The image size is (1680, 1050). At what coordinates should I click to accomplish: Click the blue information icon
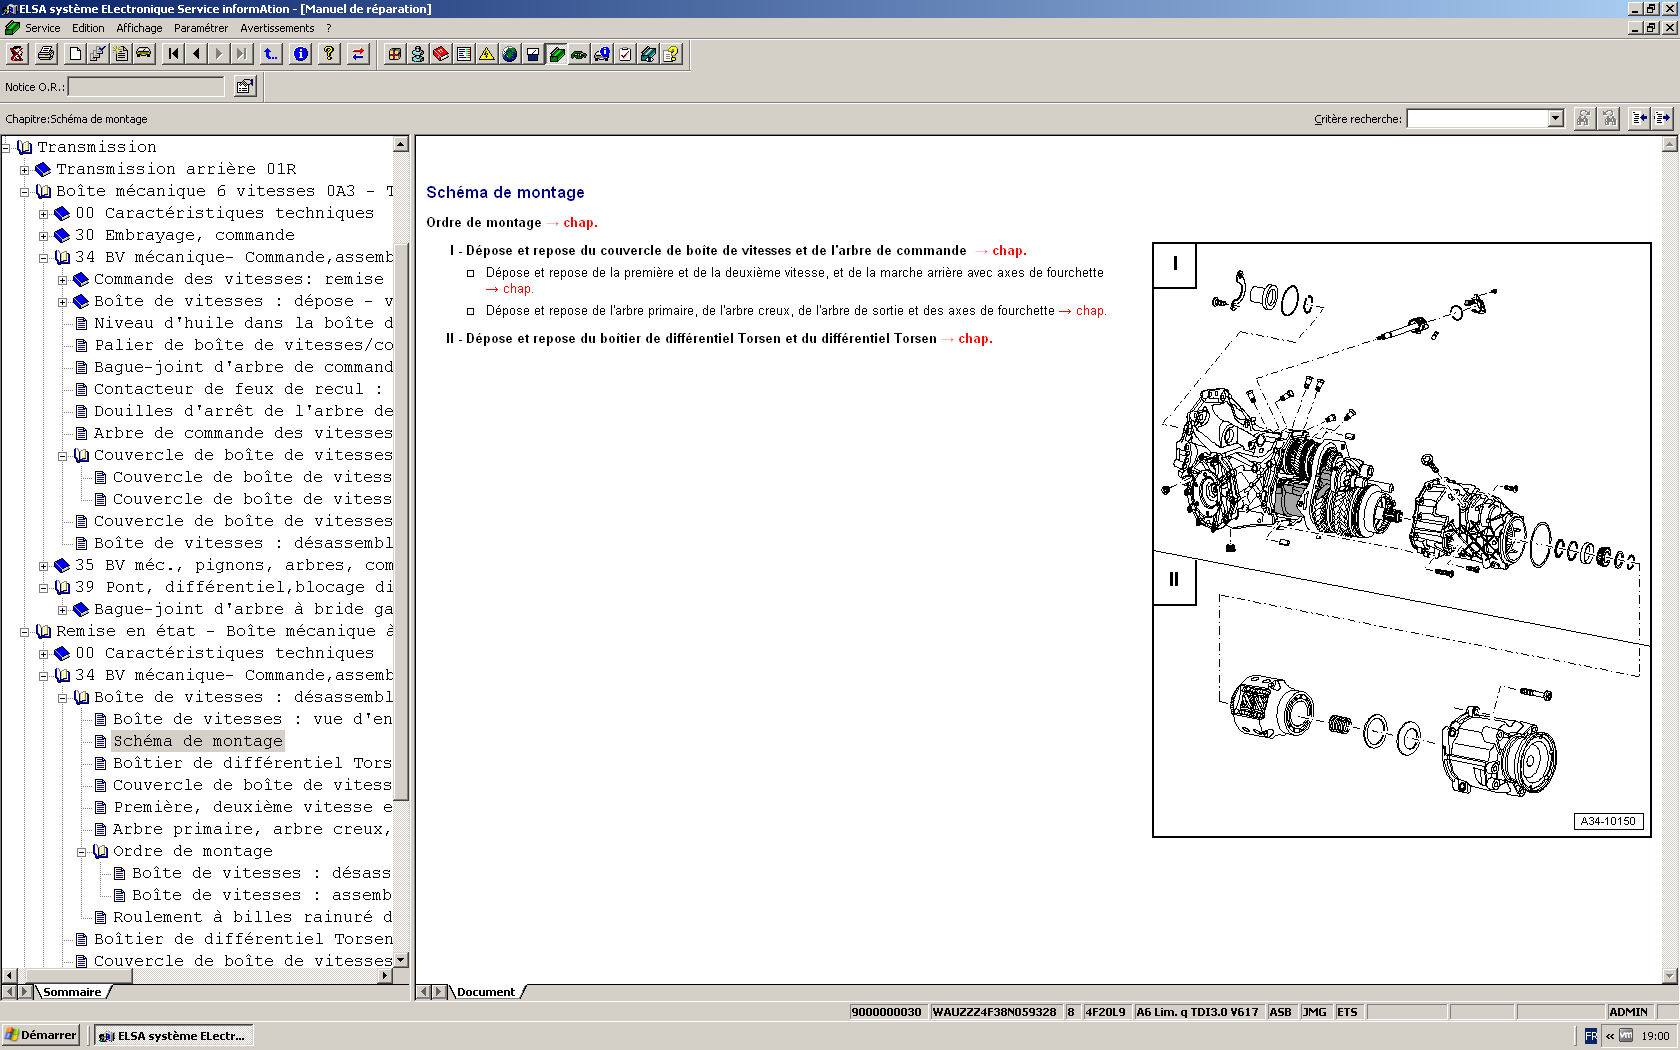click(301, 54)
